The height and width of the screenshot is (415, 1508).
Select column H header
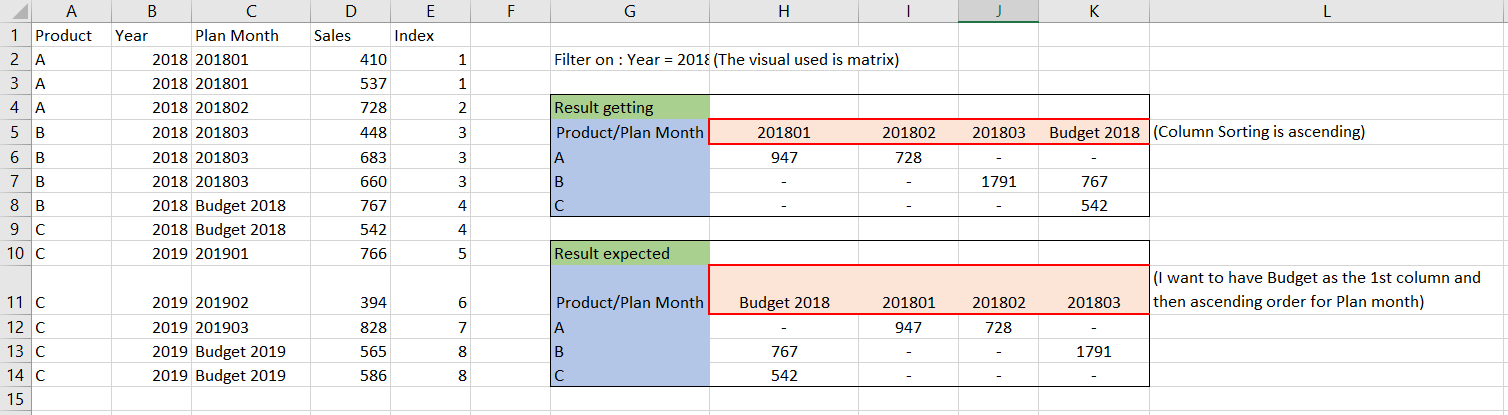pos(784,11)
